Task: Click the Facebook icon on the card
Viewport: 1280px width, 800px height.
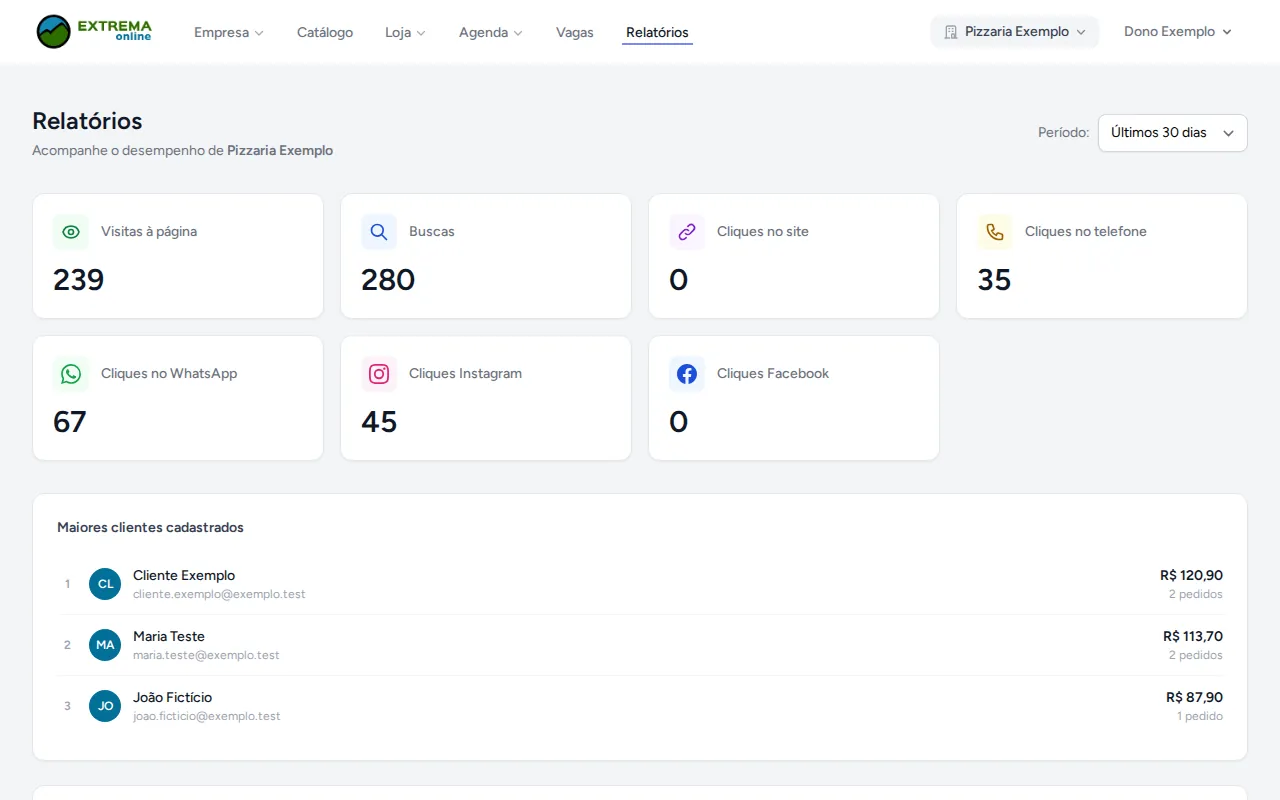Action: click(687, 374)
